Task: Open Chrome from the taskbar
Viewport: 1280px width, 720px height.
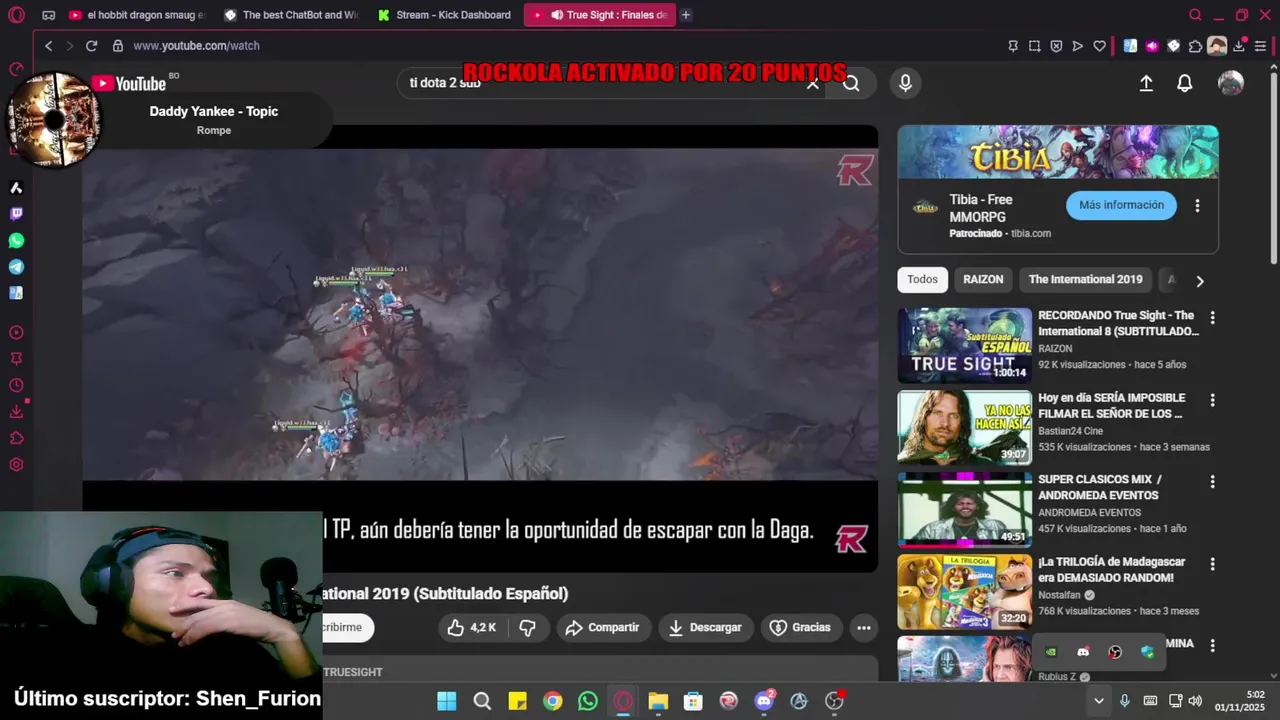Action: (552, 701)
